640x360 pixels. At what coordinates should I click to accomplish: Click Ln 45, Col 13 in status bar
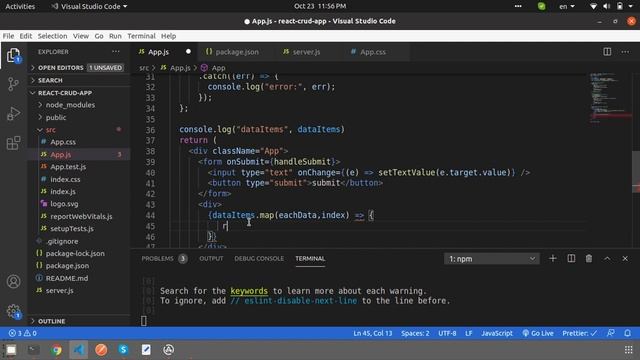coord(373,333)
